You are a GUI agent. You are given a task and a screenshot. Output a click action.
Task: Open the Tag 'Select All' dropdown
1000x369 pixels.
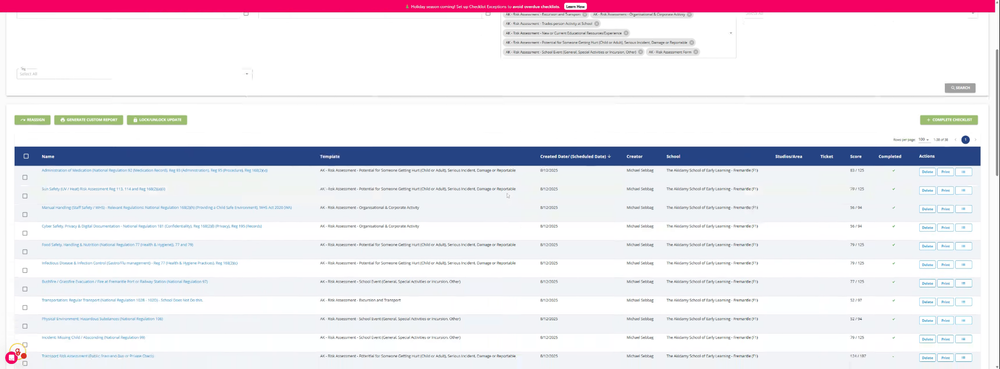coord(134,73)
